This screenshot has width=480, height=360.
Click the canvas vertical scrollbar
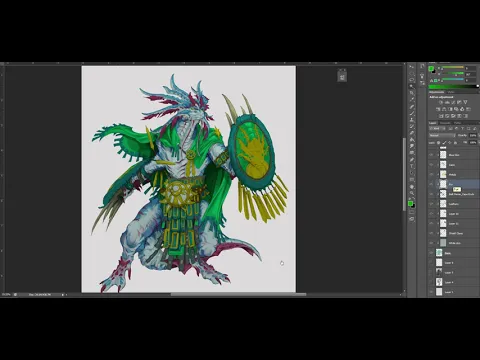click(x=405, y=174)
